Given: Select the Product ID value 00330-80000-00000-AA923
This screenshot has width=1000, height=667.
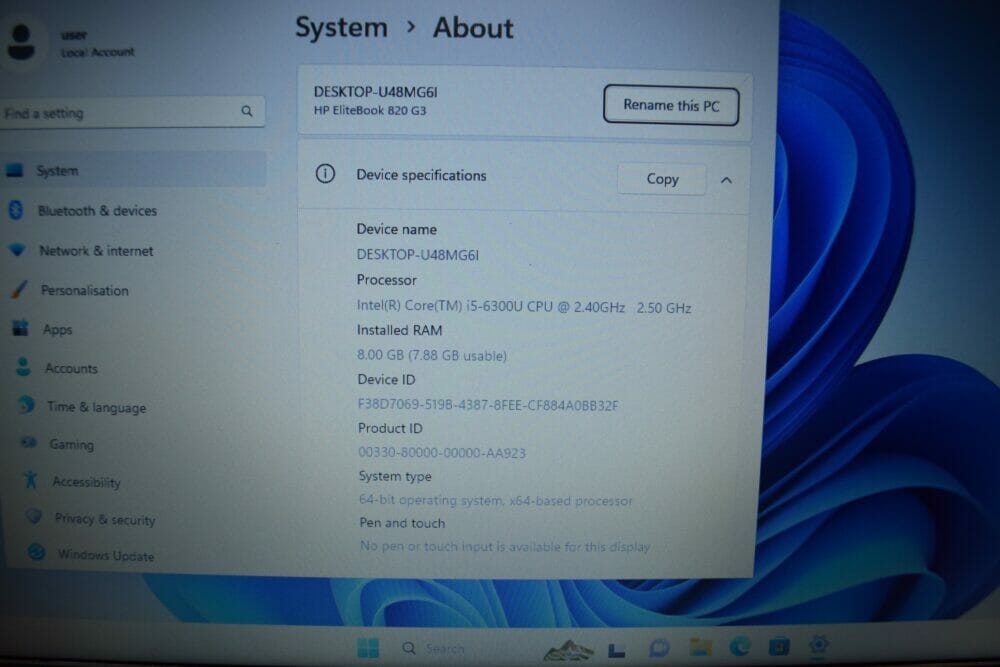Looking at the screenshot, I should coord(442,453).
